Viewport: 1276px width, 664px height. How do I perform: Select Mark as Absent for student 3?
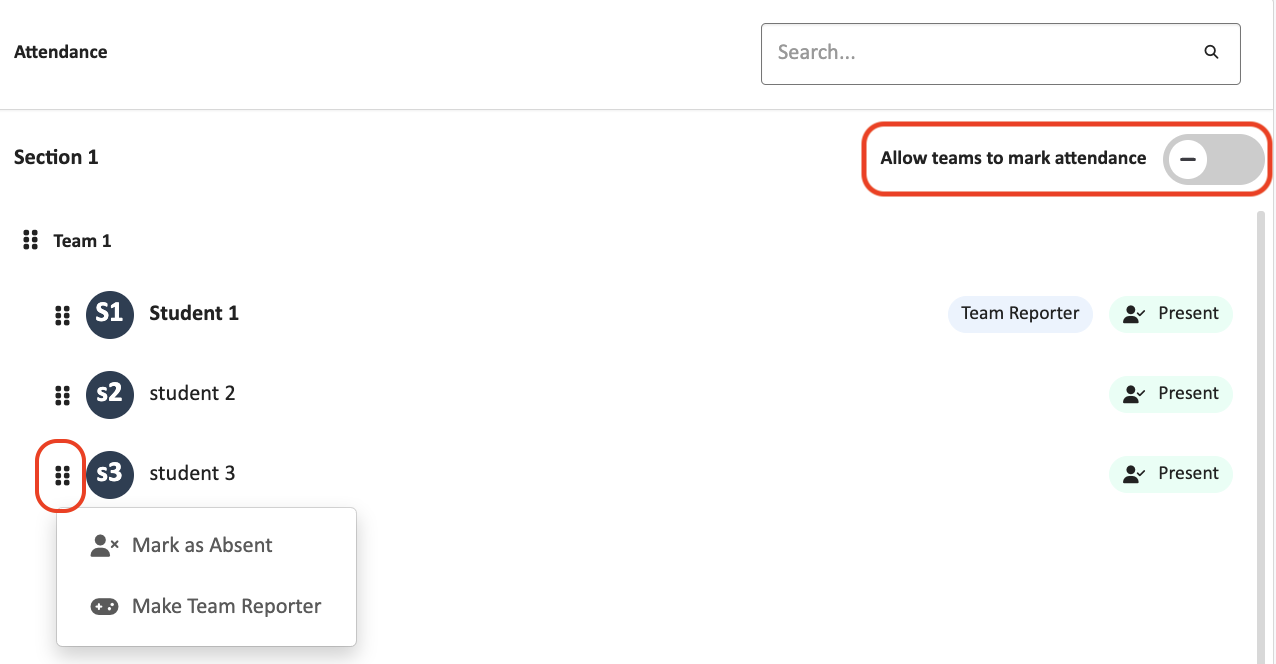click(x=202, y=545)
